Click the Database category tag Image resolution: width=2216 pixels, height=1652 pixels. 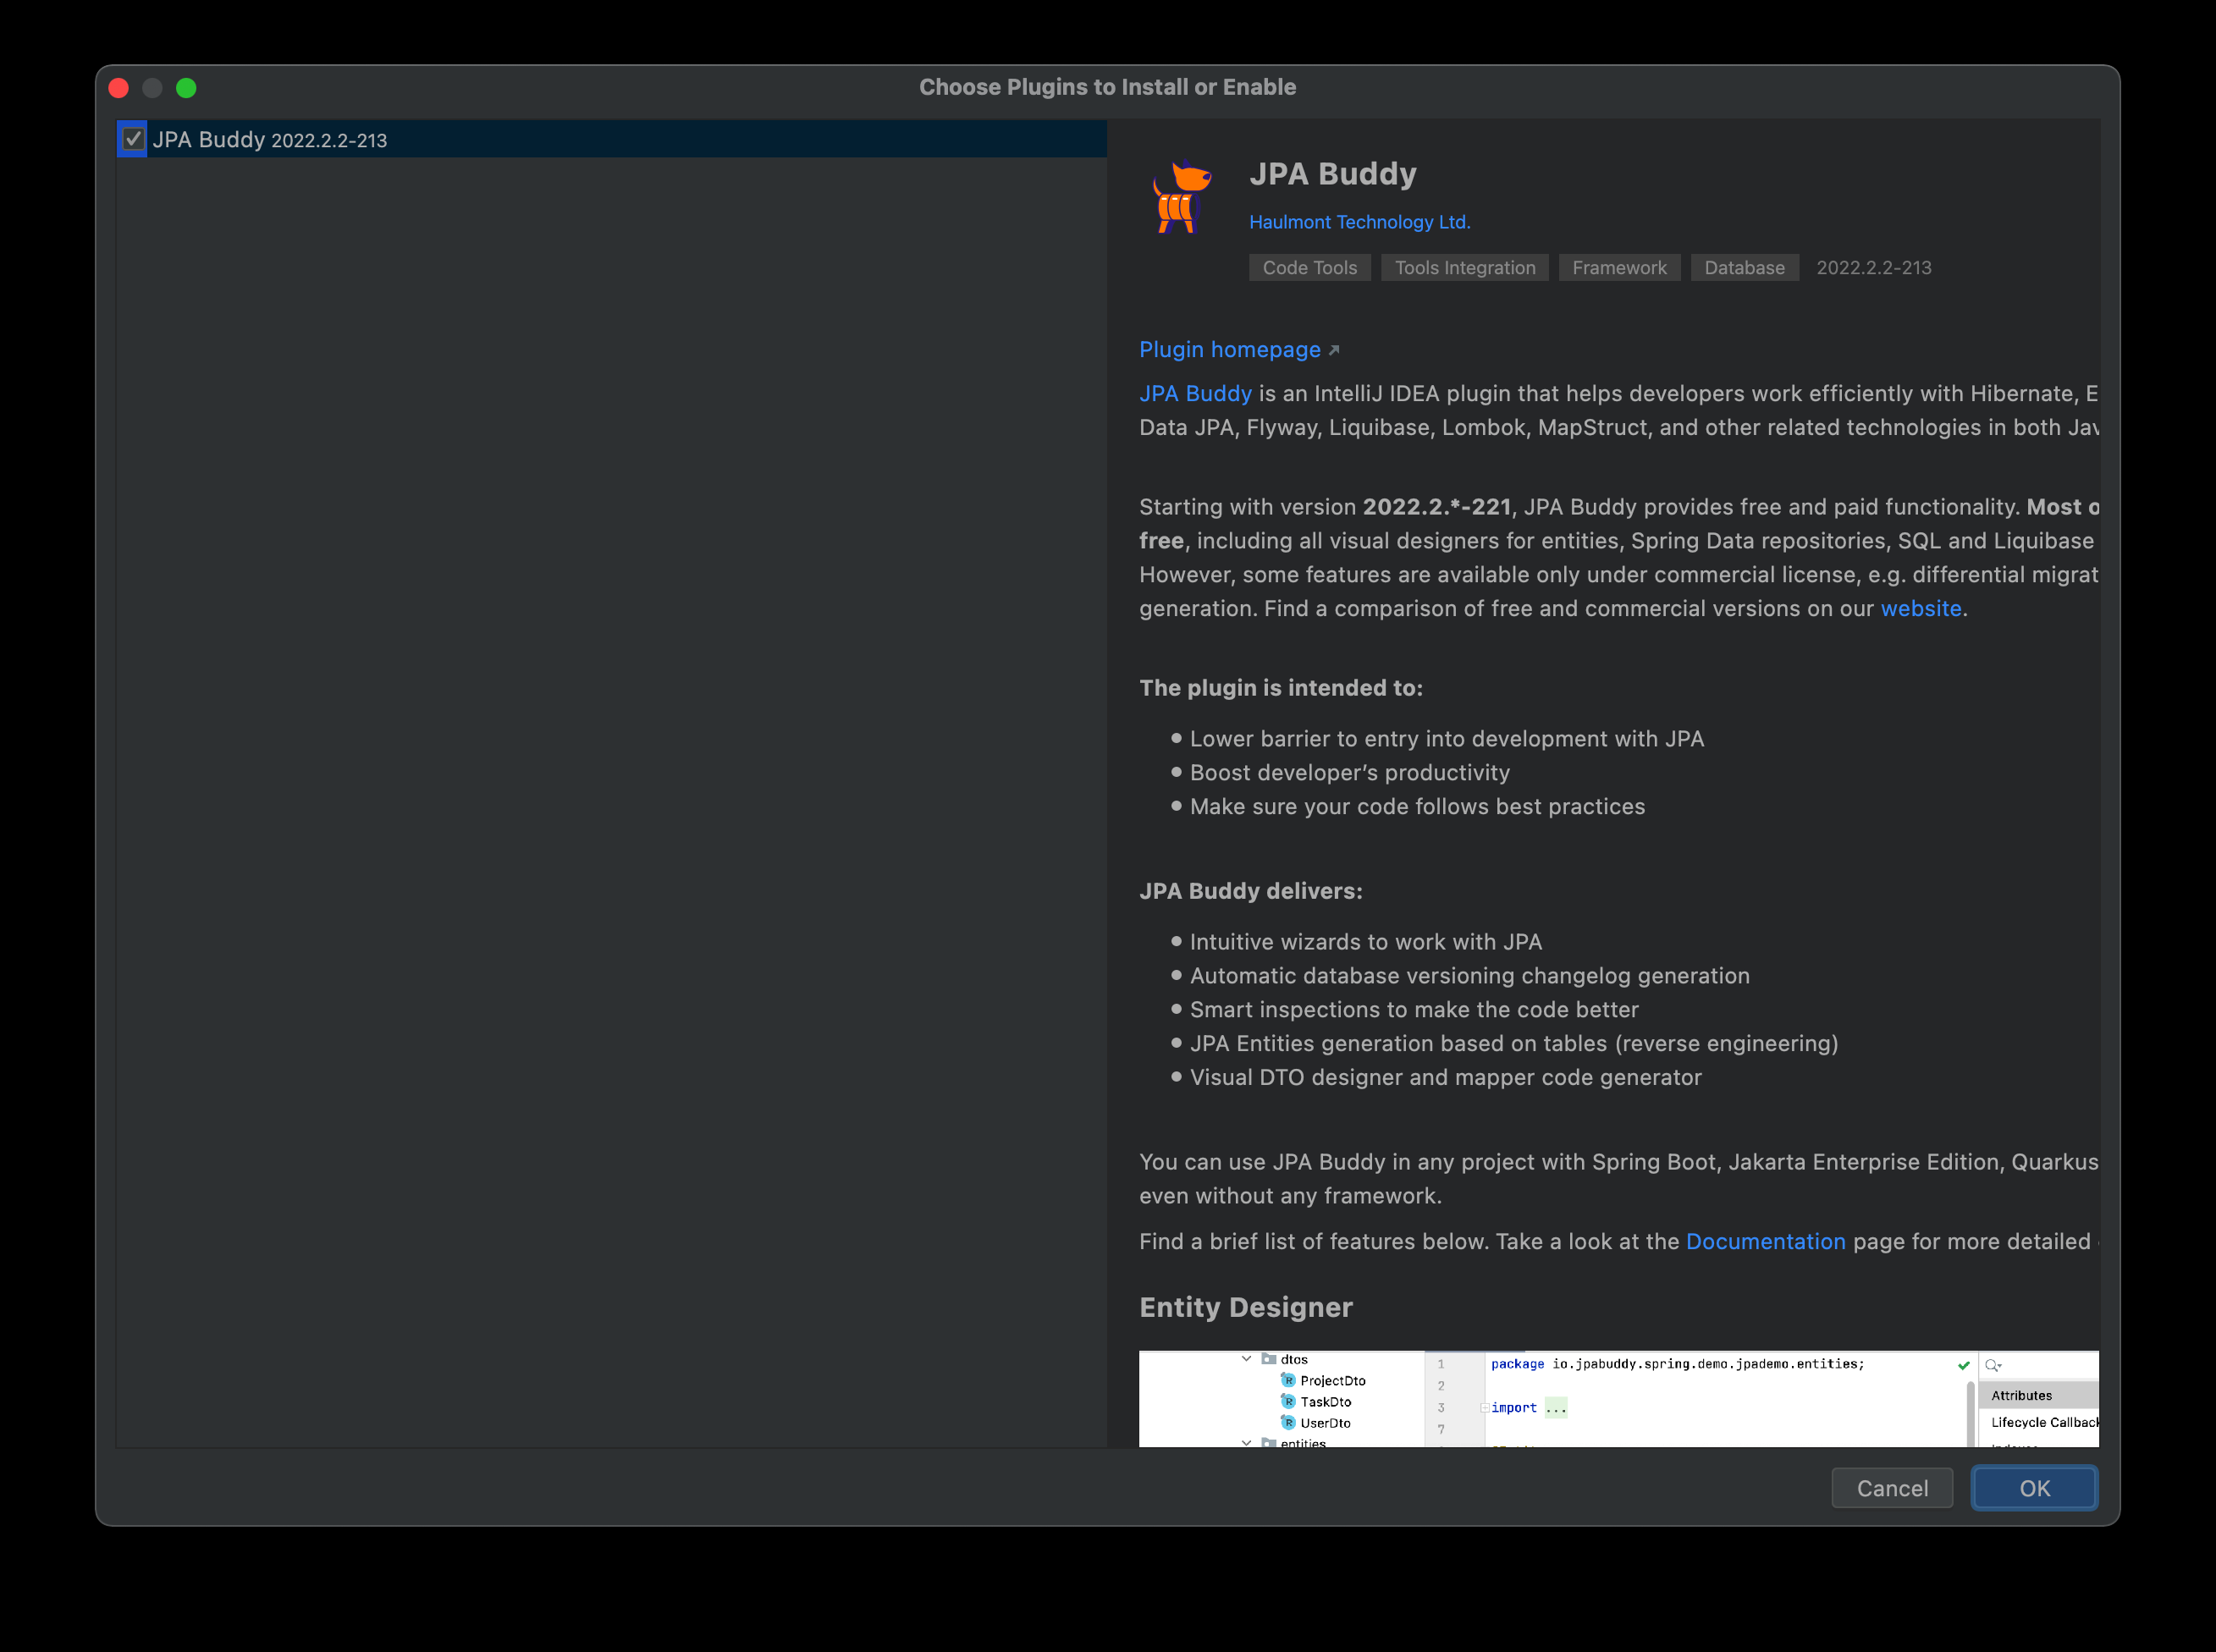[1744, 267]
